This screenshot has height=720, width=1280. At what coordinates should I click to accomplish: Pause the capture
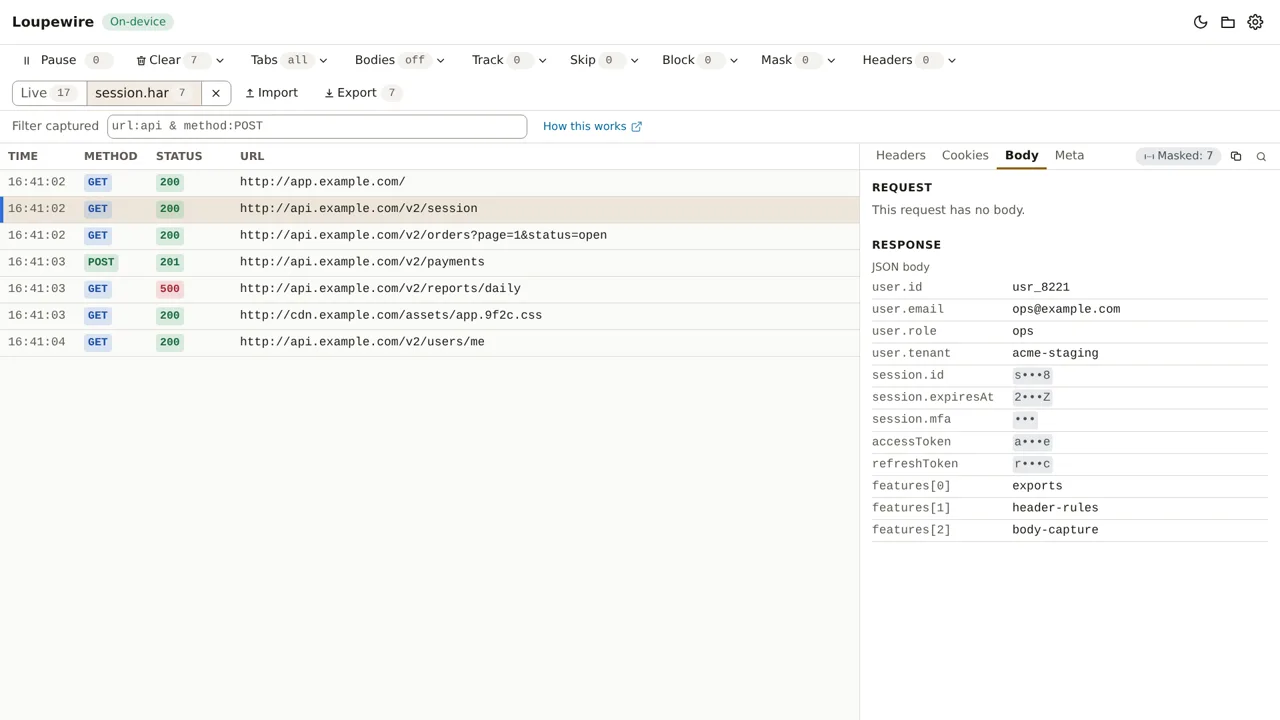66,60
